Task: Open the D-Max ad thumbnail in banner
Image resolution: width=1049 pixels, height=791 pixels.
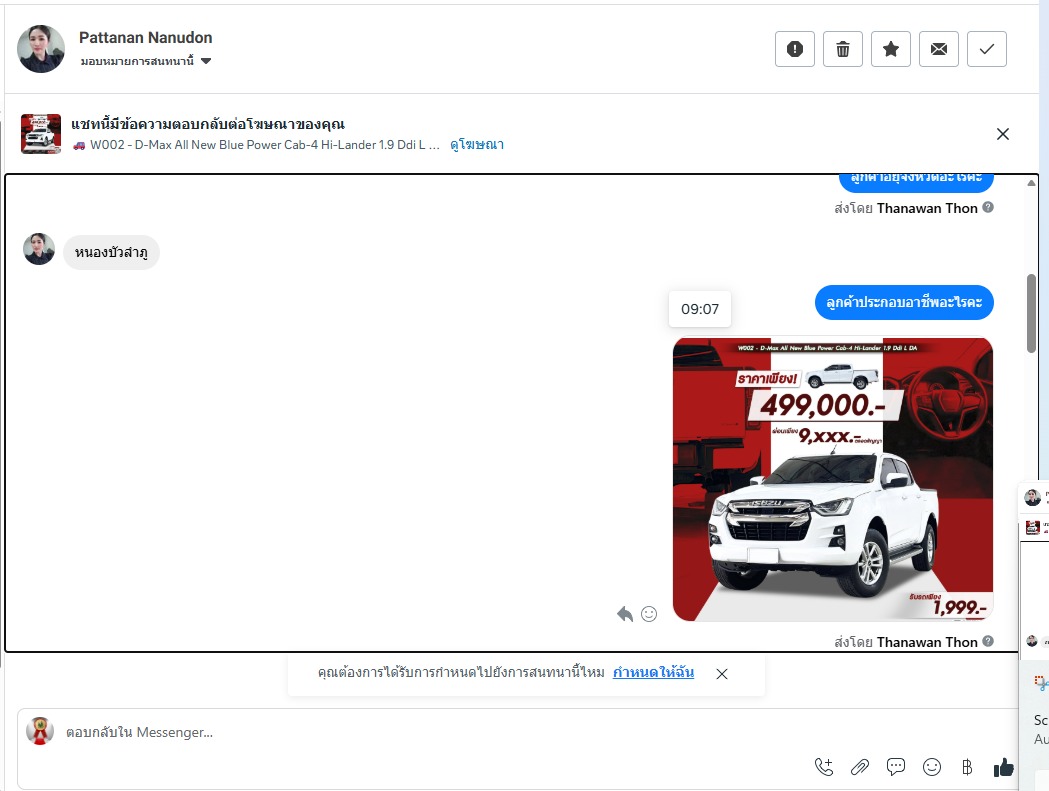Action: [x=41, y=134]
